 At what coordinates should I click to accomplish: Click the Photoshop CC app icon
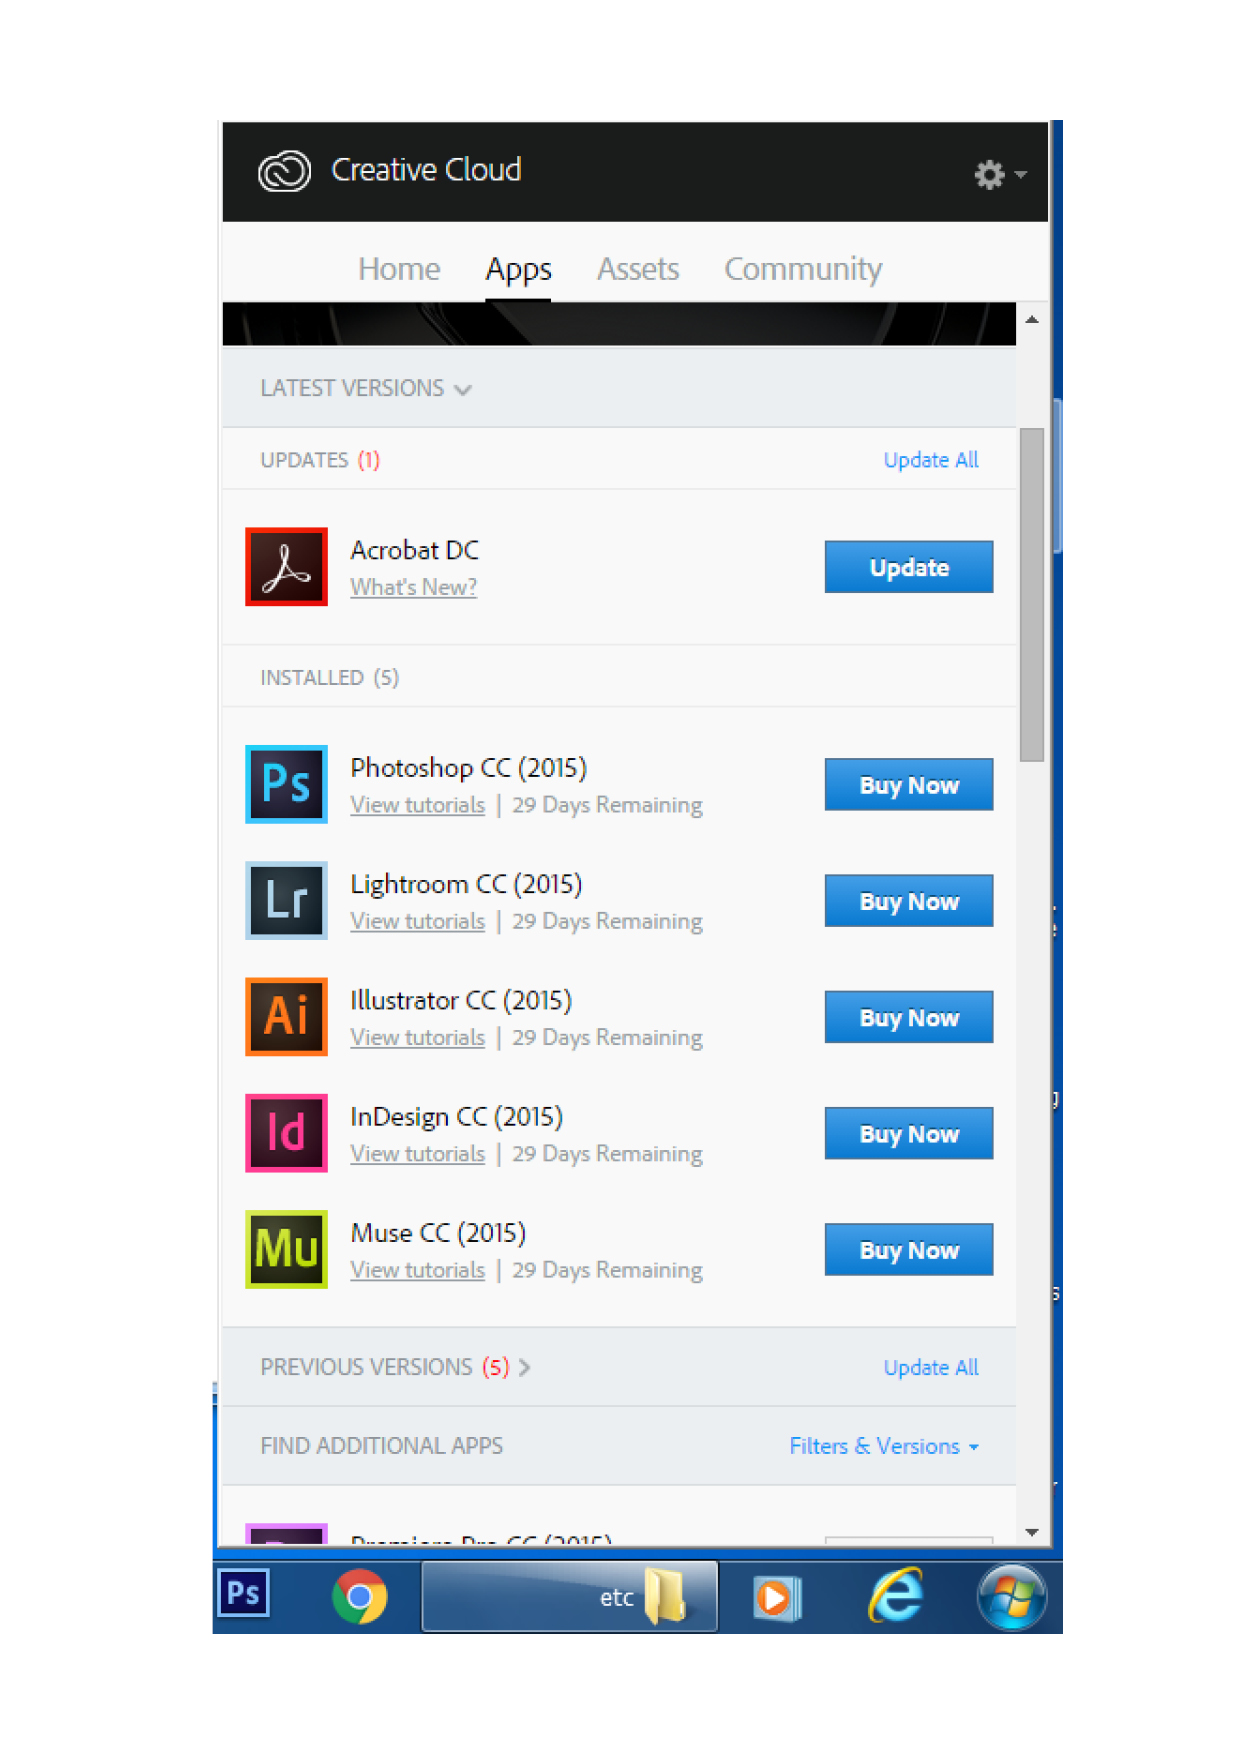point(286,784)
